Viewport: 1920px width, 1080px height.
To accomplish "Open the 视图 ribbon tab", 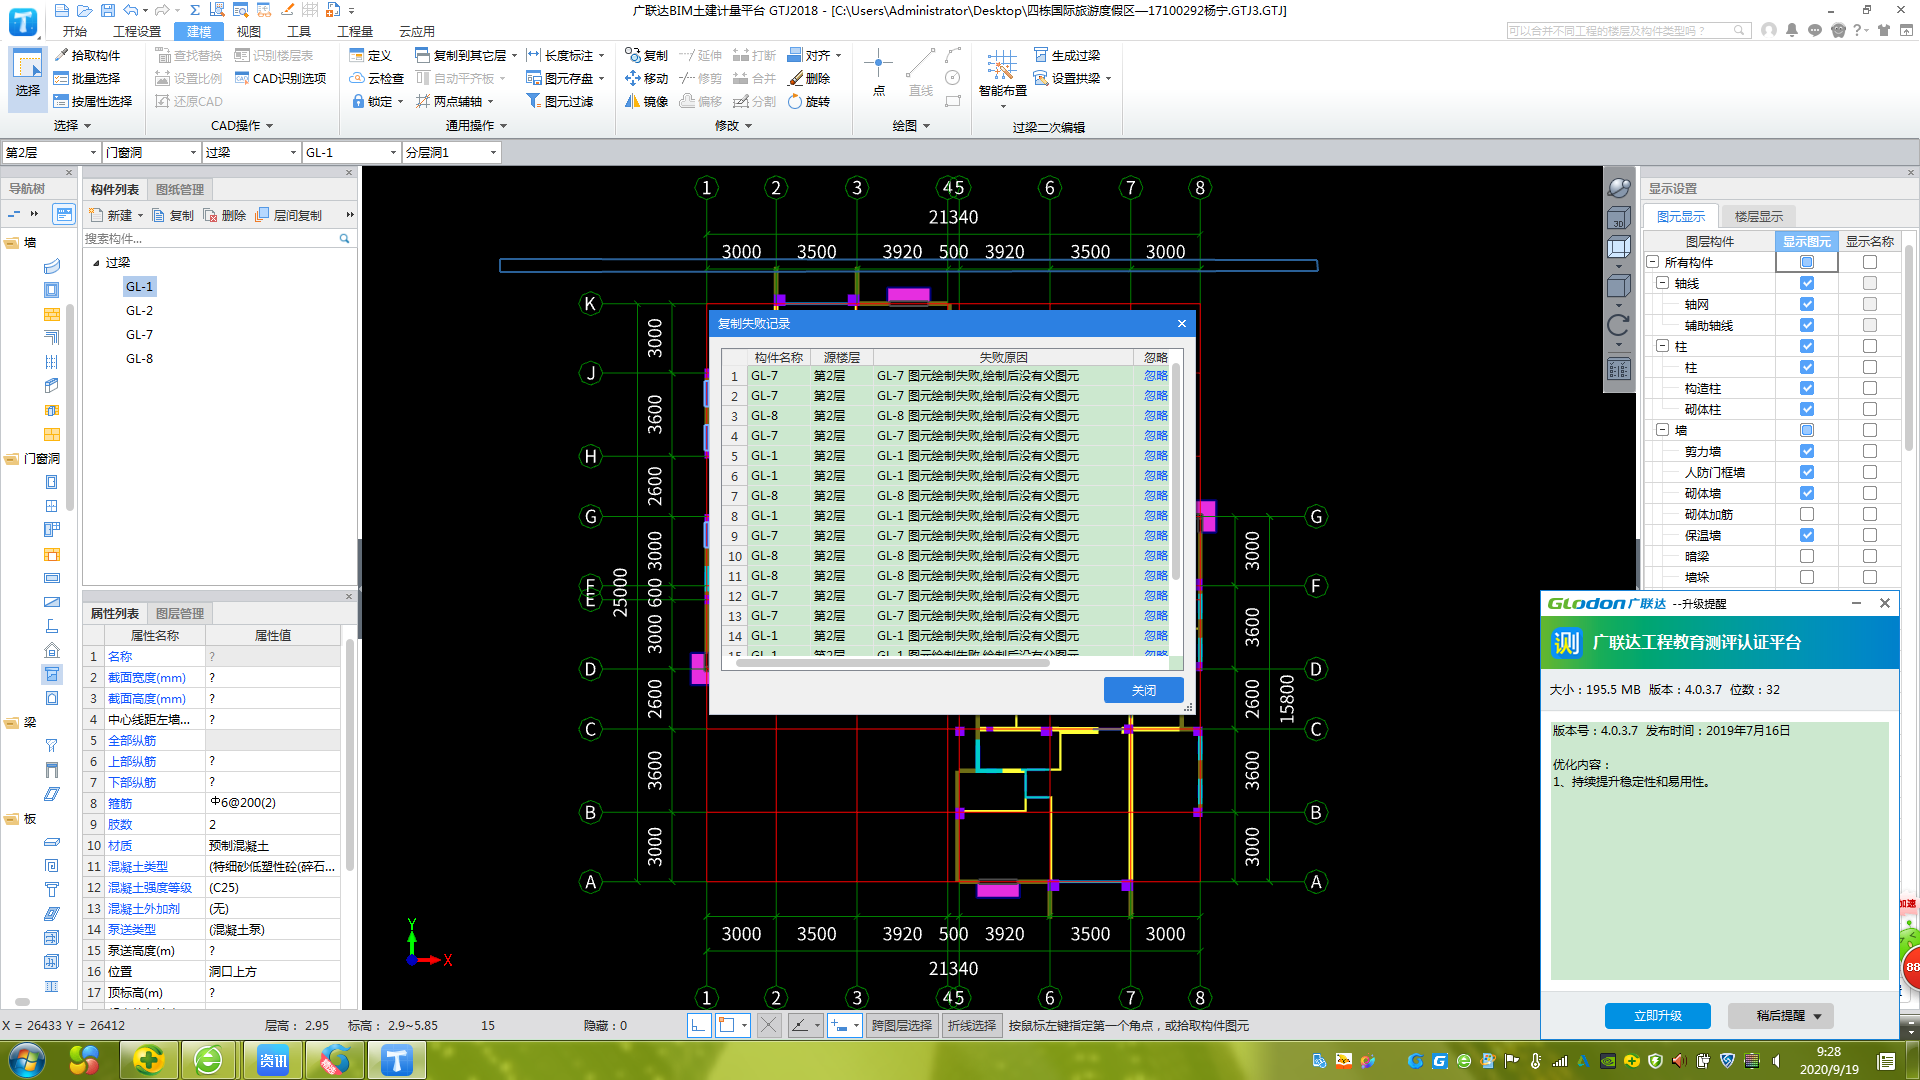I will point(249,31).
